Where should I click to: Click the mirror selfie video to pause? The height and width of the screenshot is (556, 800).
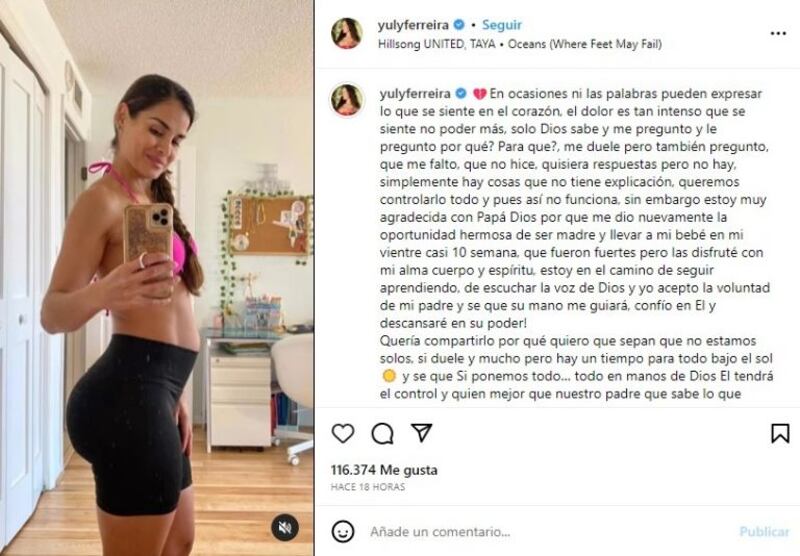click(157, 278)
